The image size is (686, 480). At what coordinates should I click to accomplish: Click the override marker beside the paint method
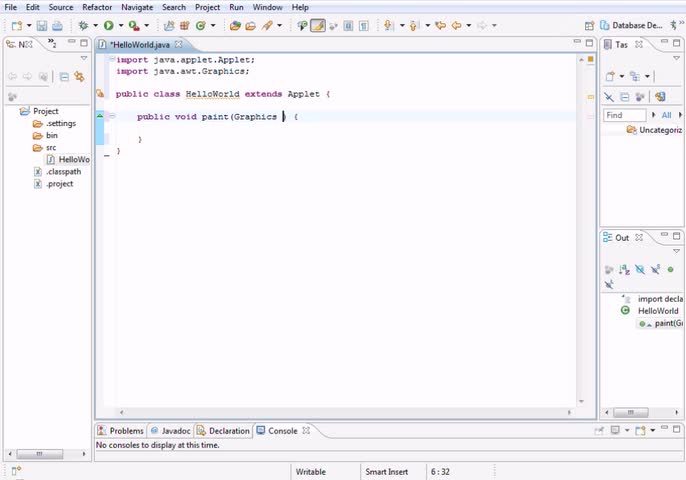point(100,116)
